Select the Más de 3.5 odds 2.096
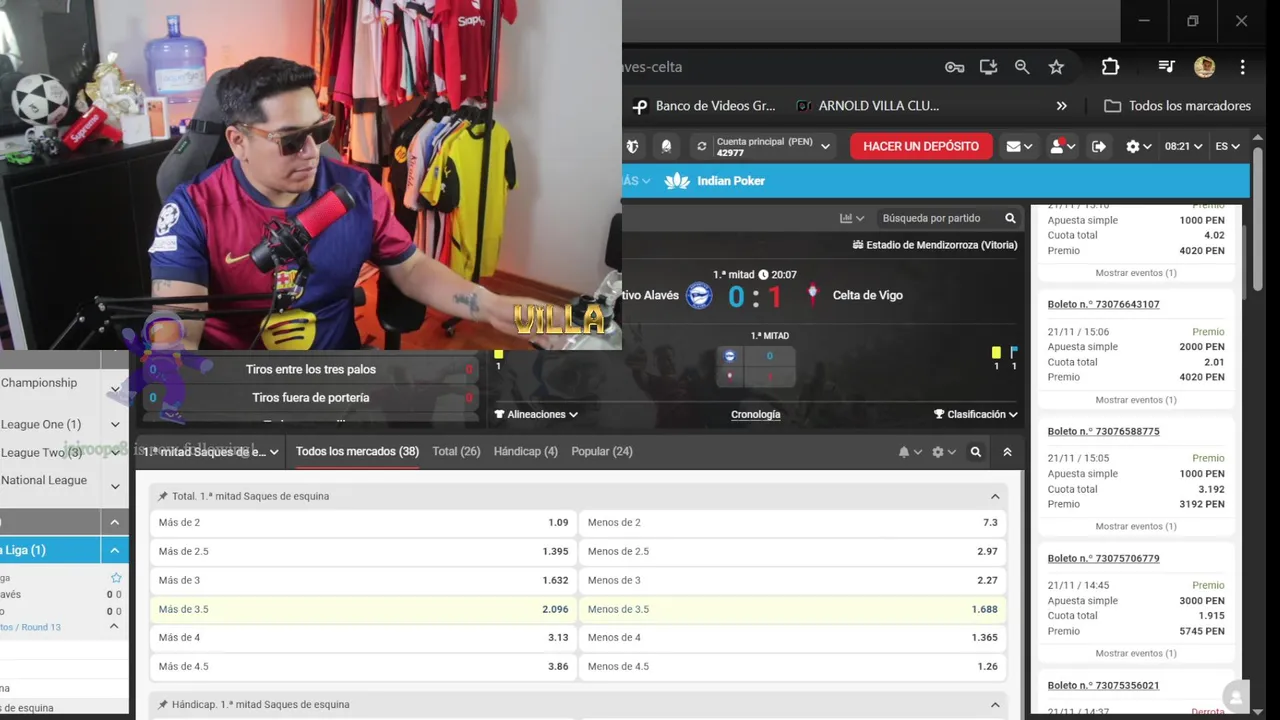 [363, 609]
